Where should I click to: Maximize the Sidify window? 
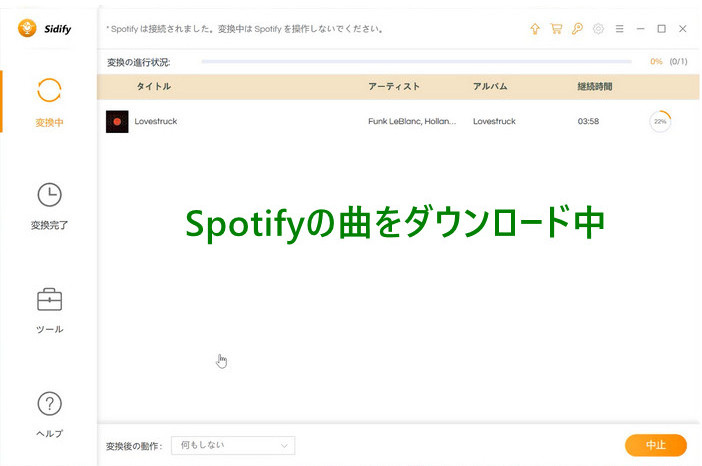coord(661,29)
